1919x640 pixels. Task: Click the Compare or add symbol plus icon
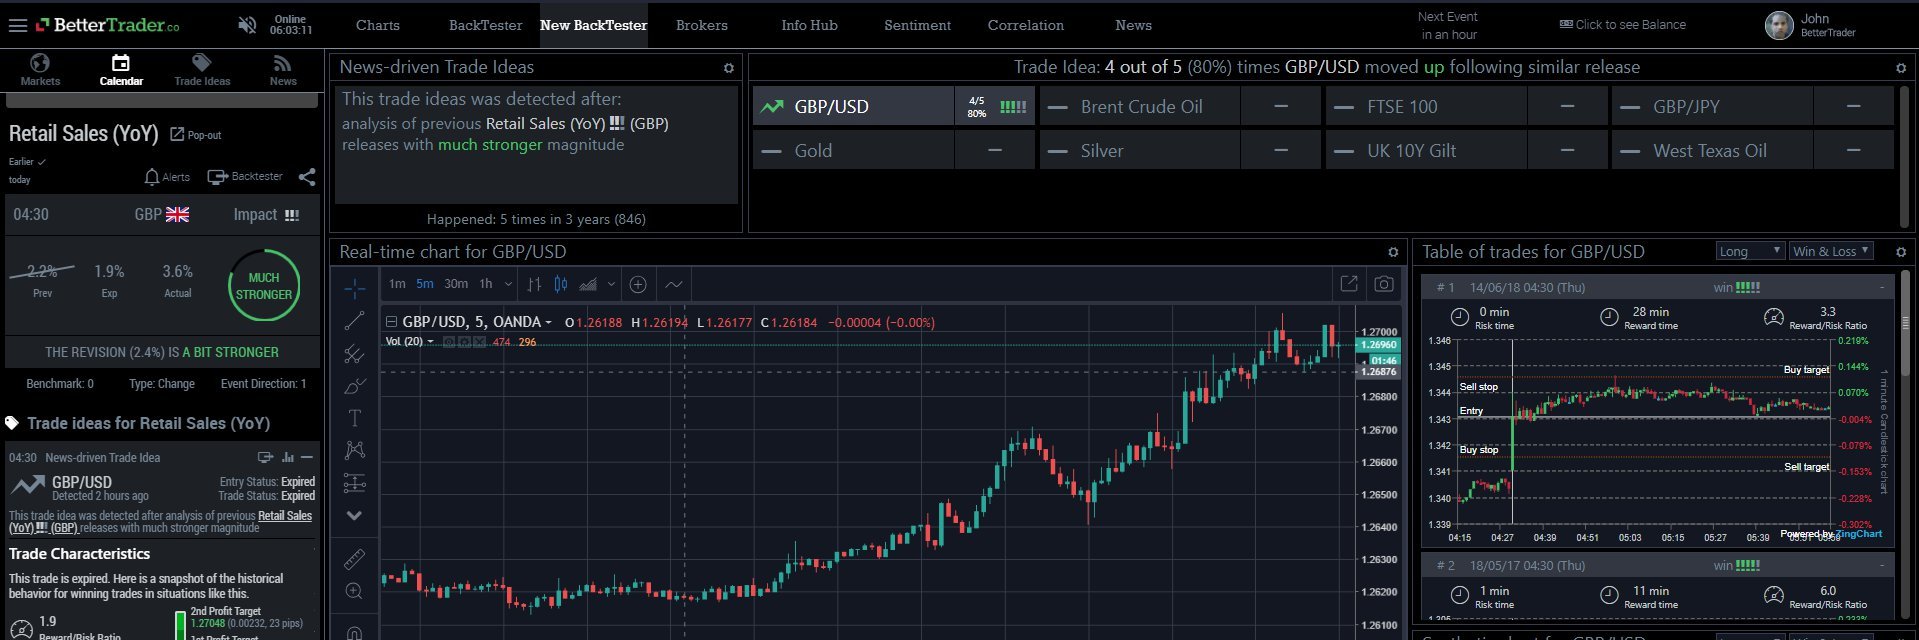click(638, 284)
